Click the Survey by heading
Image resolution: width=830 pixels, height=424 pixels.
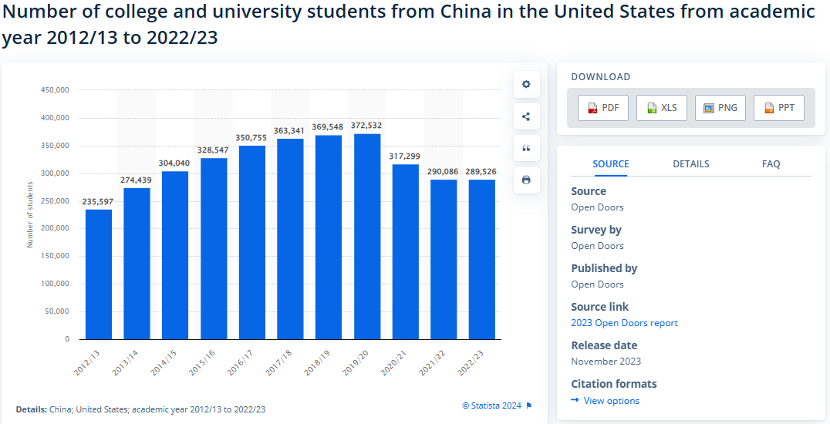pyautogui.click(x=596, y=230)
